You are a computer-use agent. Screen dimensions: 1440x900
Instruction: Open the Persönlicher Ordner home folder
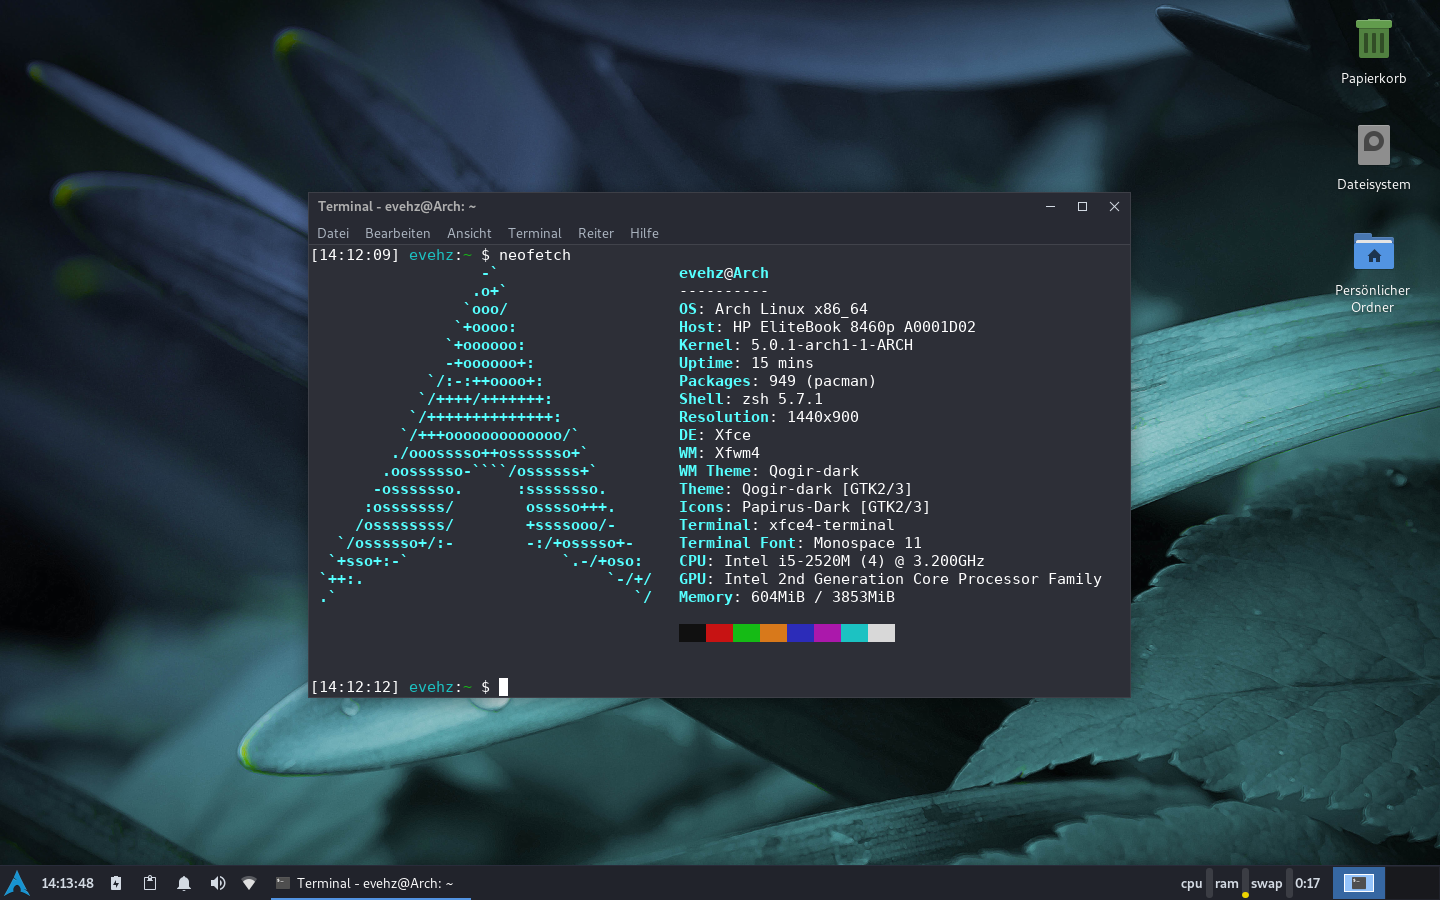coord(1373,272)
